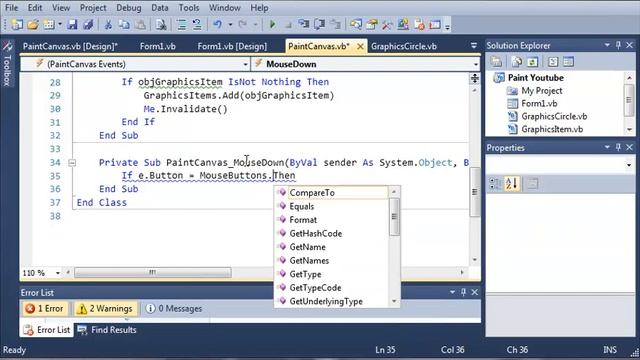
Task: Click the Add New Item icon
Action: 49,25
